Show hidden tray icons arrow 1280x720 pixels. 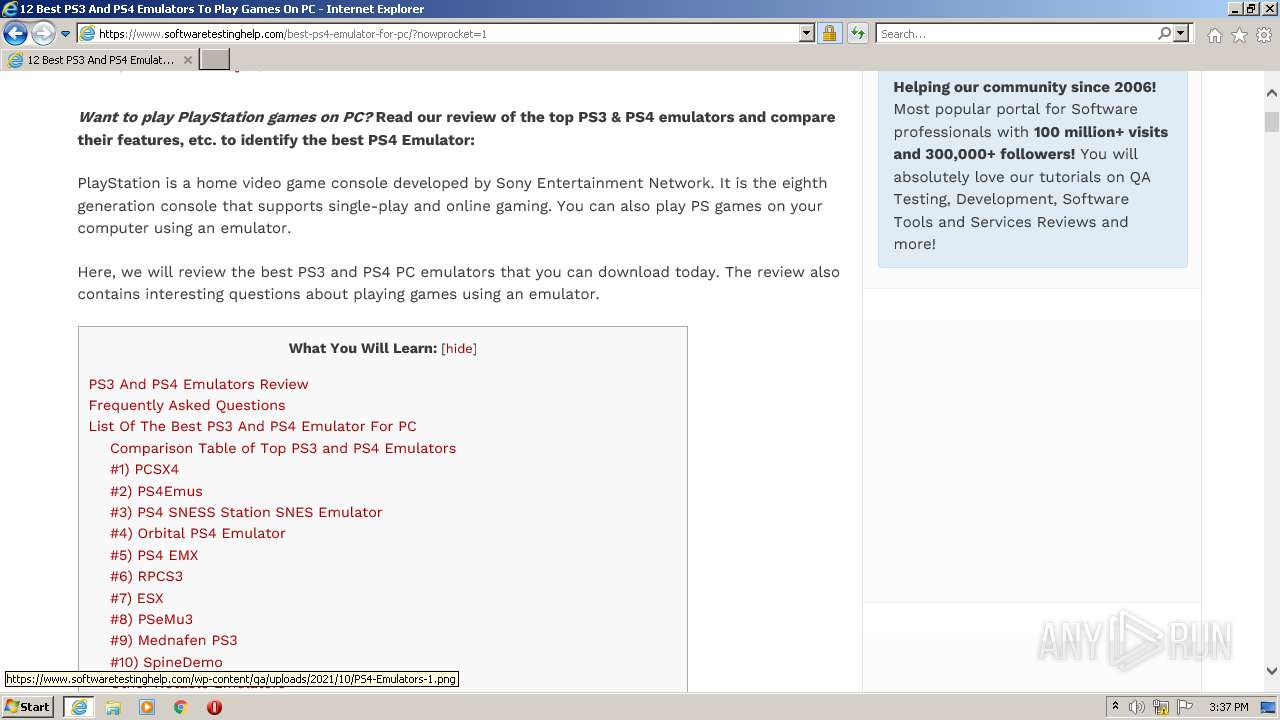point(1115,707)
